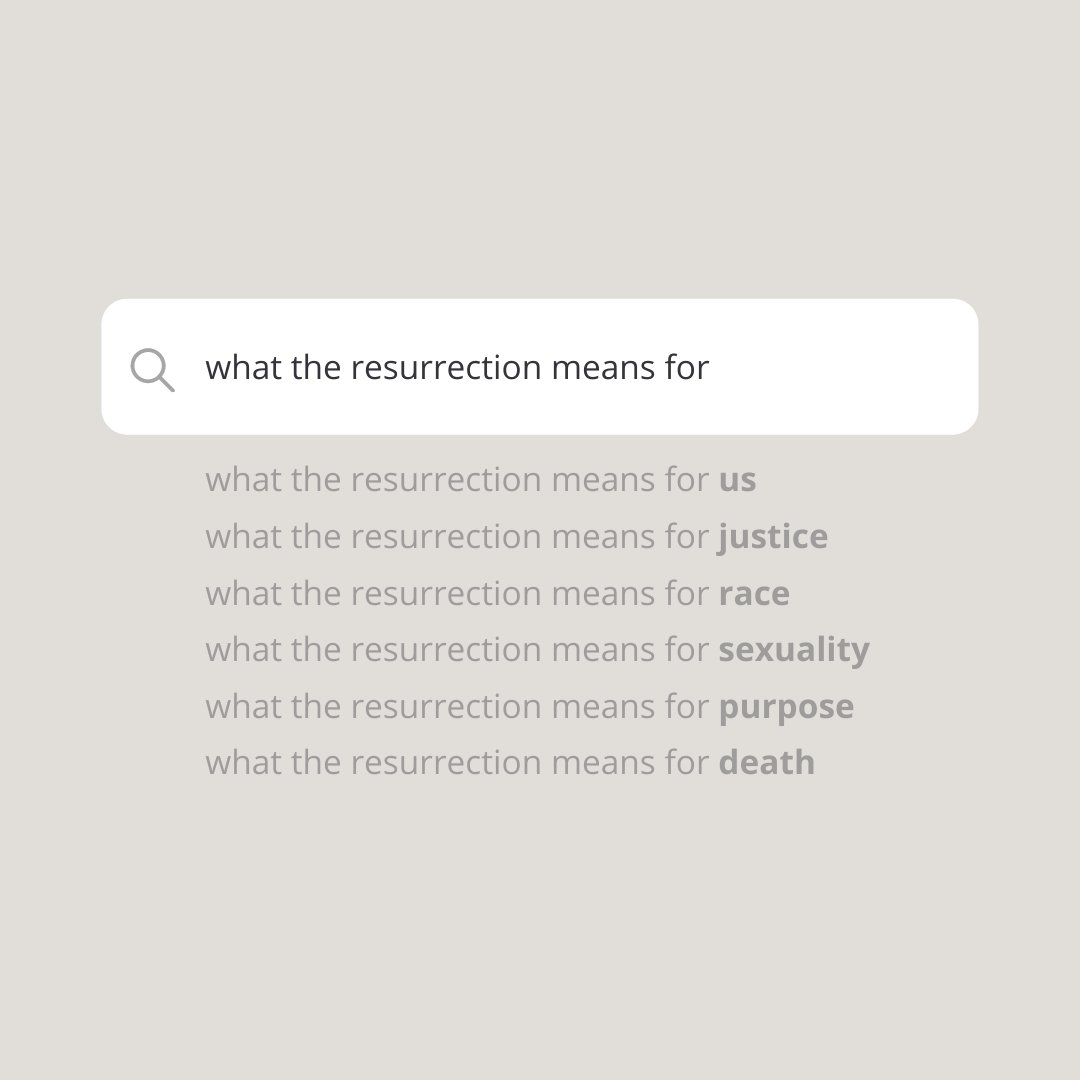The height and width of the screenshot is (1080, 1080).
Task: Click the word 'what' in the search box
Action: [243, 367]
